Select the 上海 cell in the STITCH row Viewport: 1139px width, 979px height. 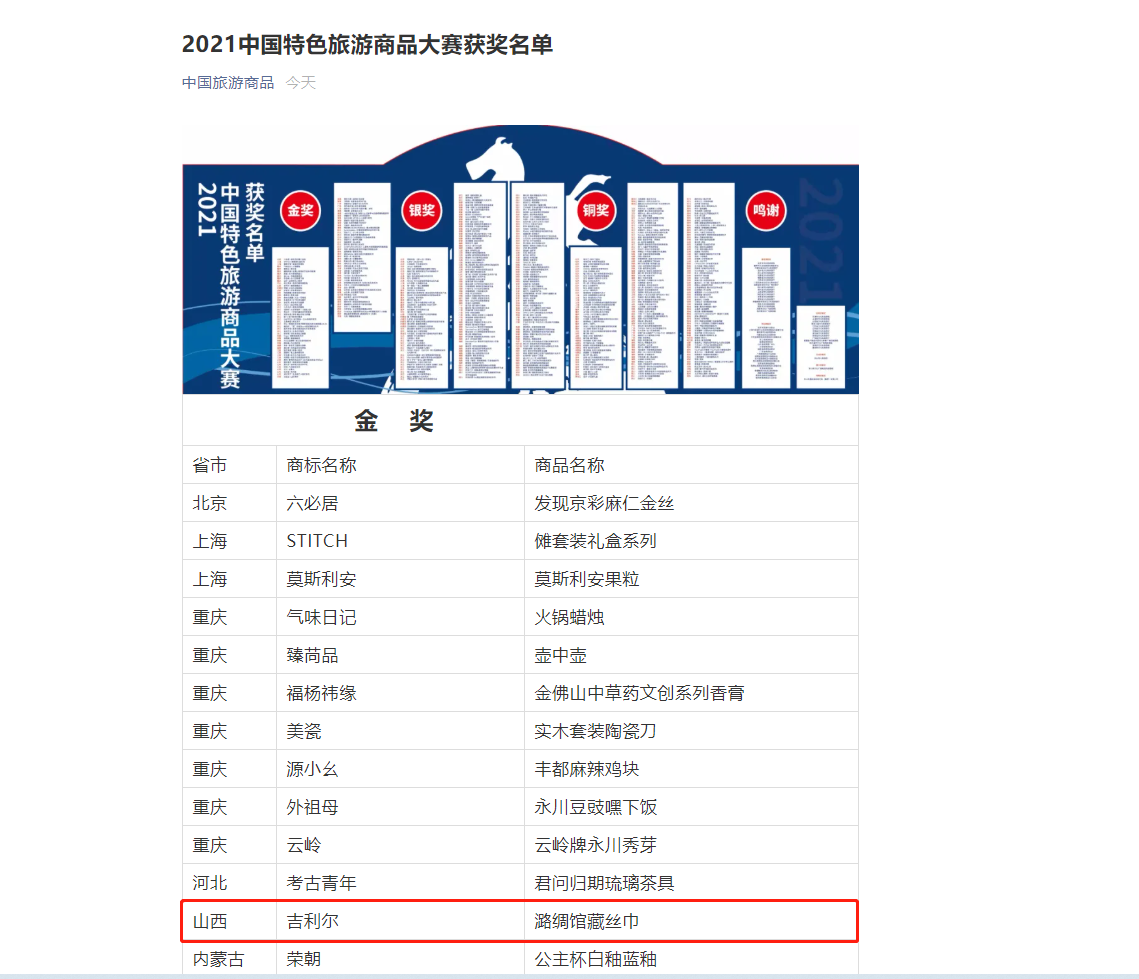coord(230,540)
